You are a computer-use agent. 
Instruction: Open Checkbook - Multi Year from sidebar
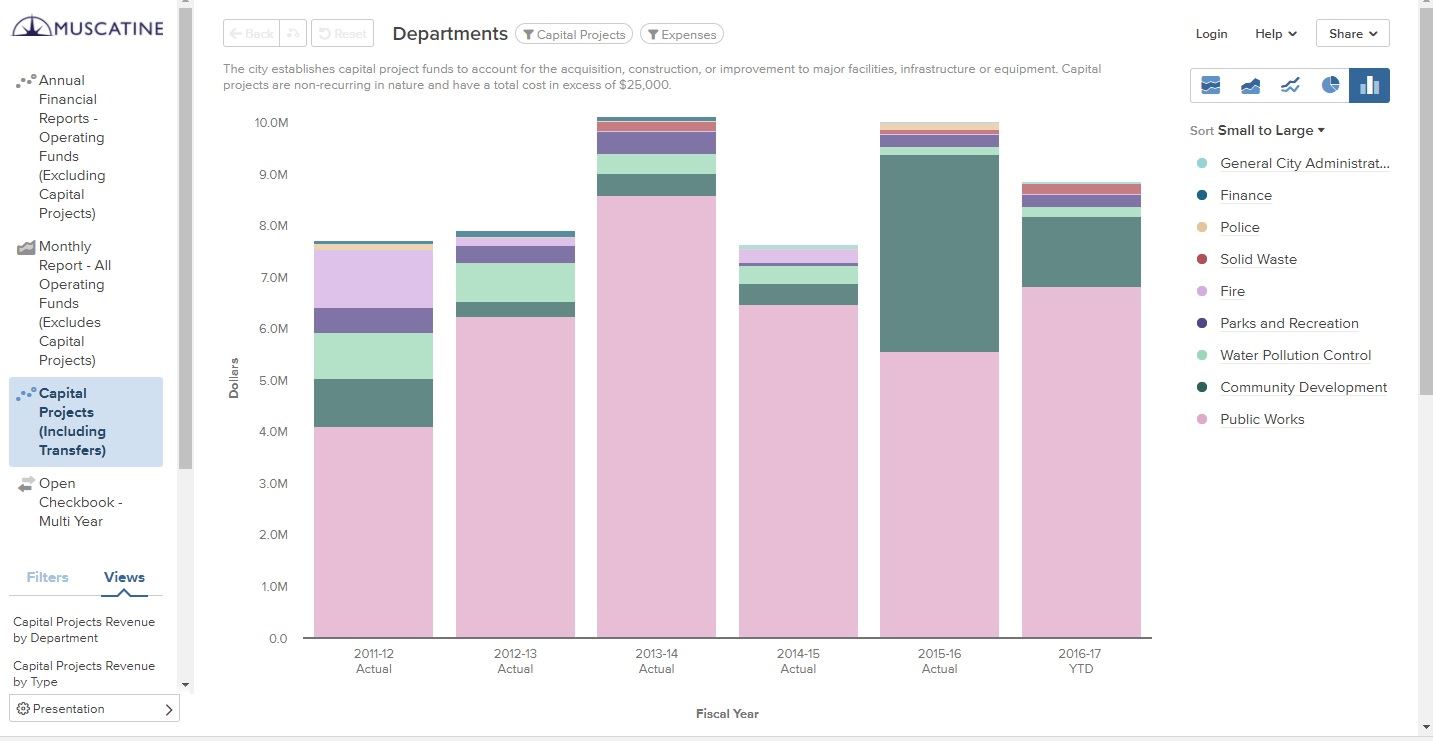click(80, 502)
